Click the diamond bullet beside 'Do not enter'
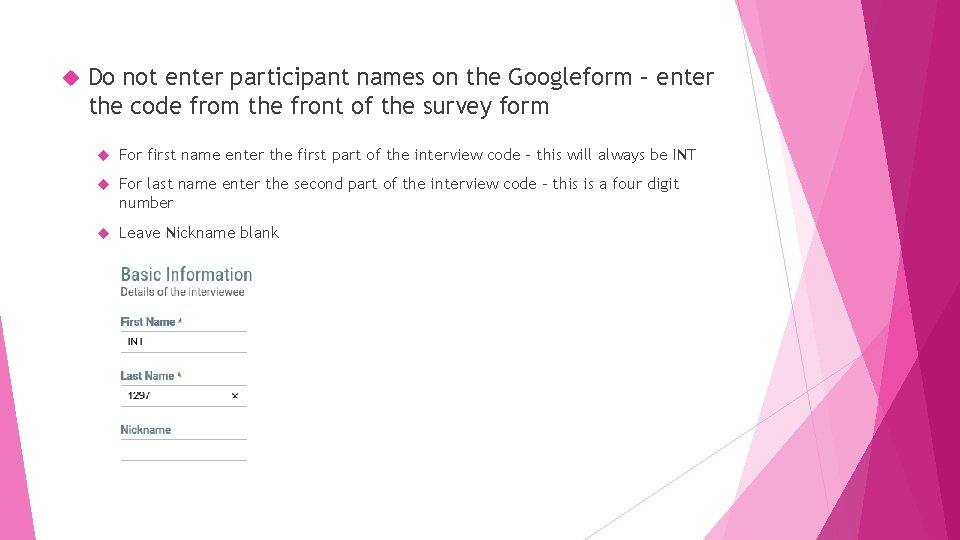Viewport: 960px width, 540px height. point(70,77)
